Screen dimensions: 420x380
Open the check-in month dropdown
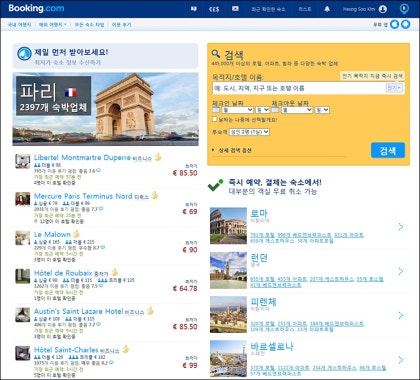tap(238, 110)
